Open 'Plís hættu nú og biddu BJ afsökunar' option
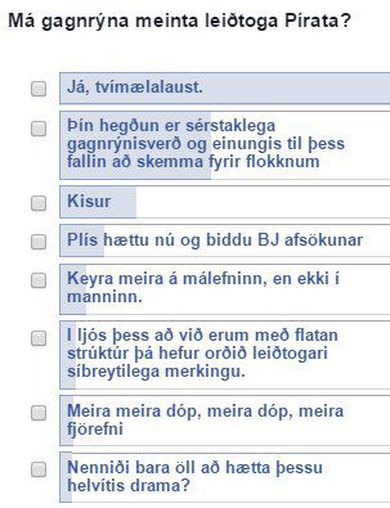390x508 pixels. point(215,240)
